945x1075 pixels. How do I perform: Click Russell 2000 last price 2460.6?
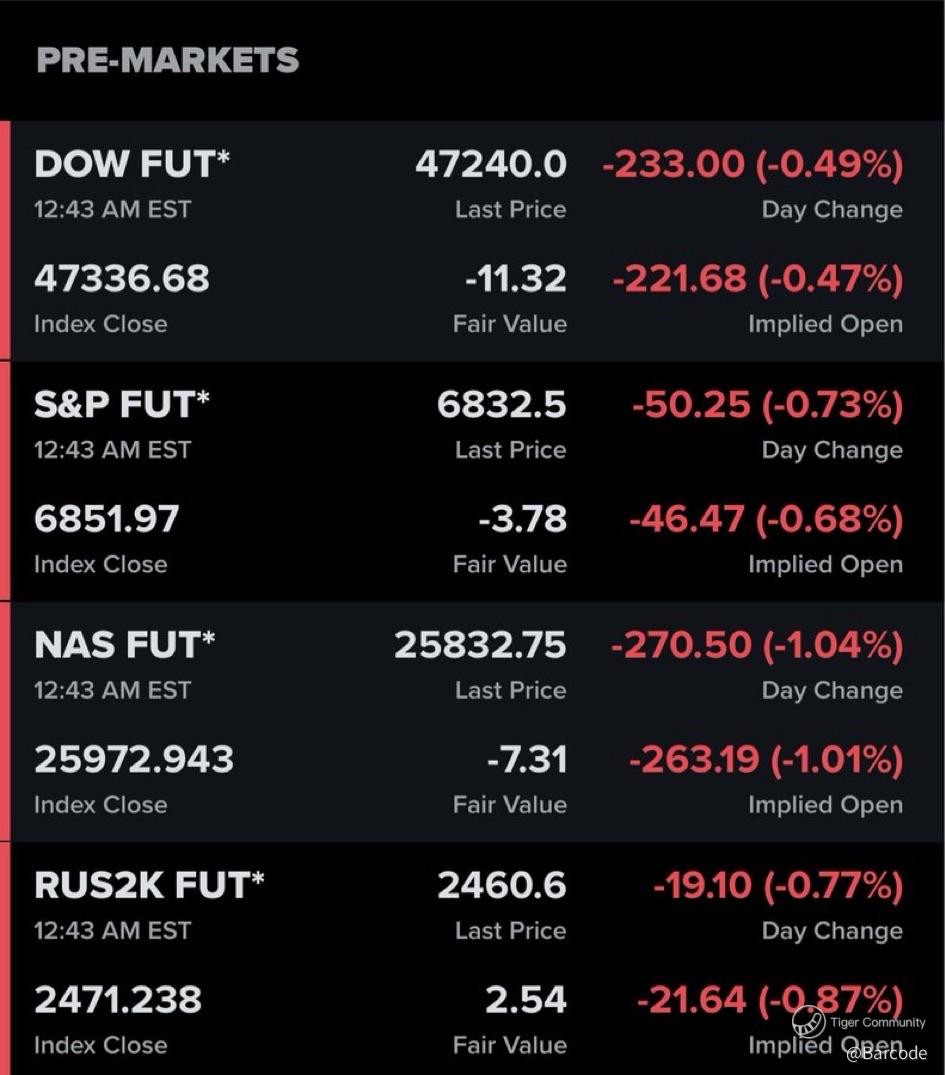tap(501, 885)
